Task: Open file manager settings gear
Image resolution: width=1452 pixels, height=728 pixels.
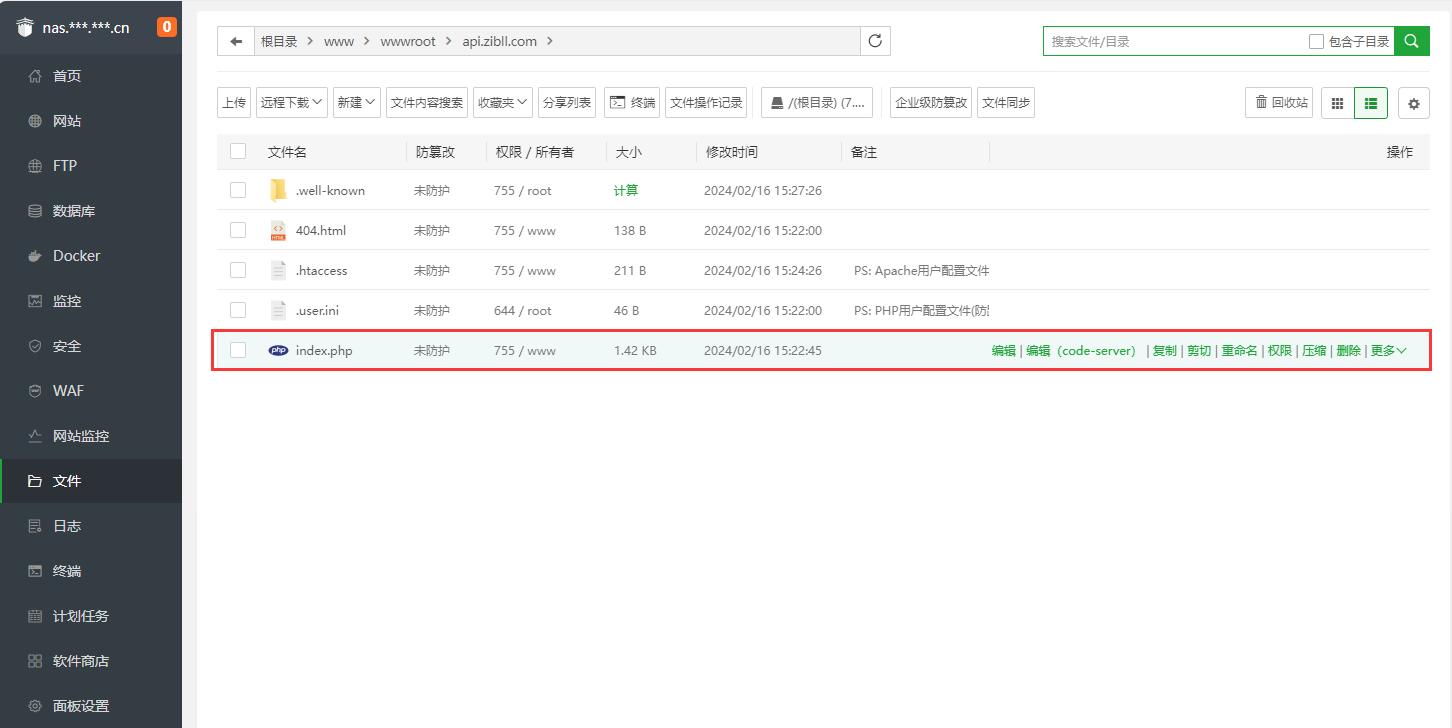Action: [x=1414, y=102]
